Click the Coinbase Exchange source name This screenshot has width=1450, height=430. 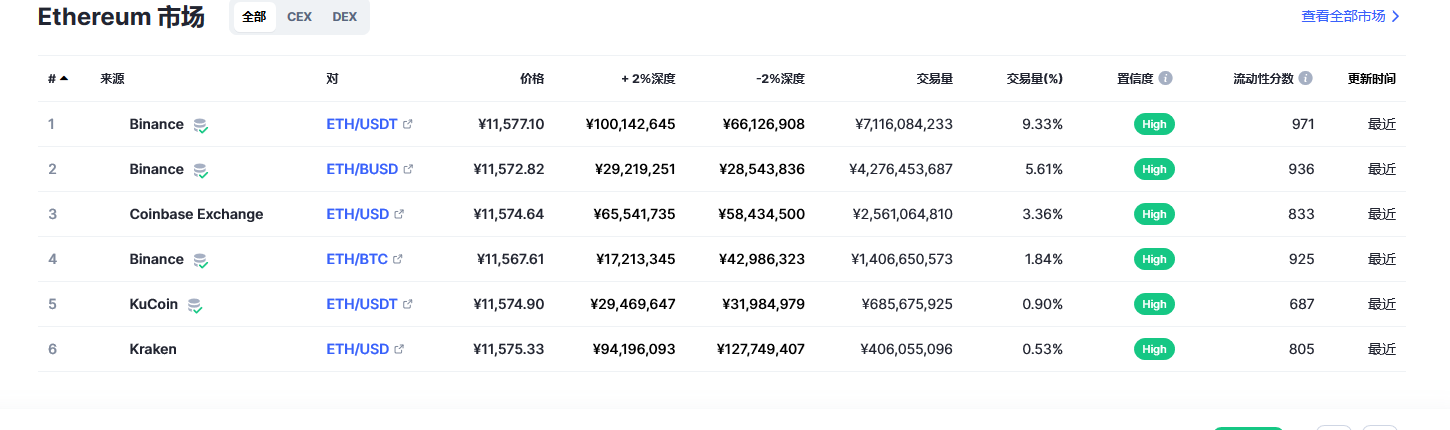[x=196, y=214]
